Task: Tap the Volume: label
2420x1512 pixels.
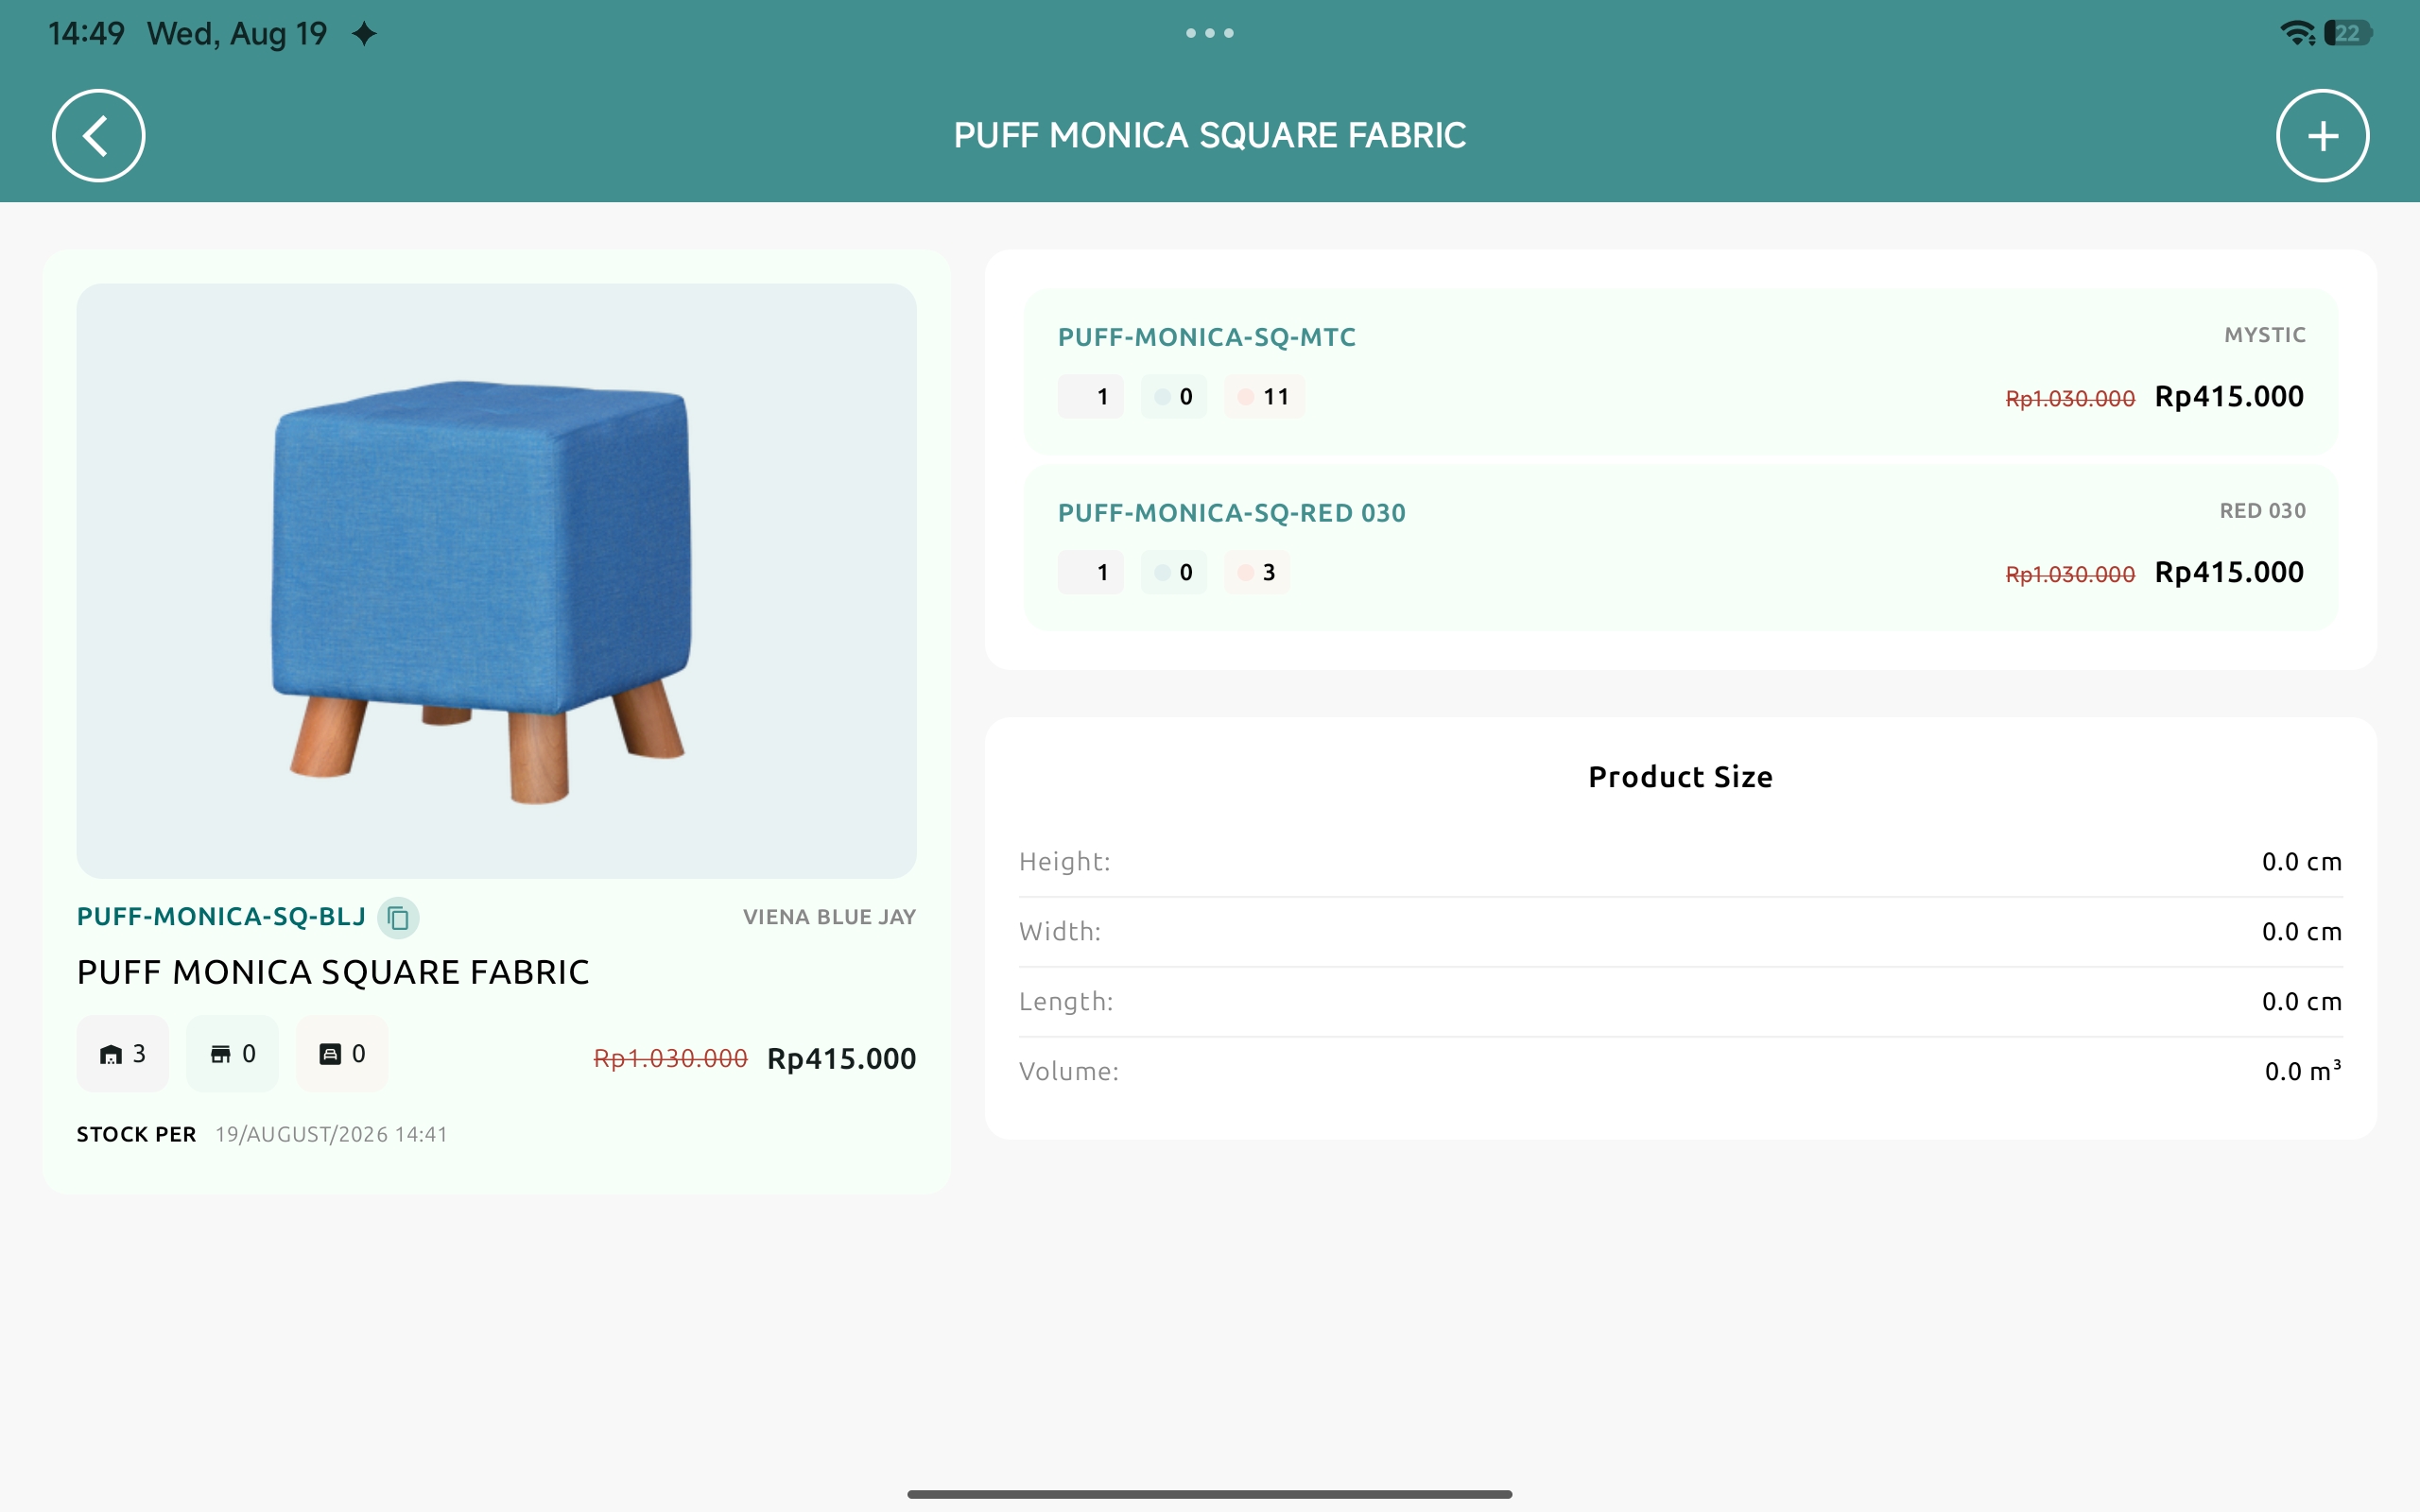Action: (1068, 1072)
